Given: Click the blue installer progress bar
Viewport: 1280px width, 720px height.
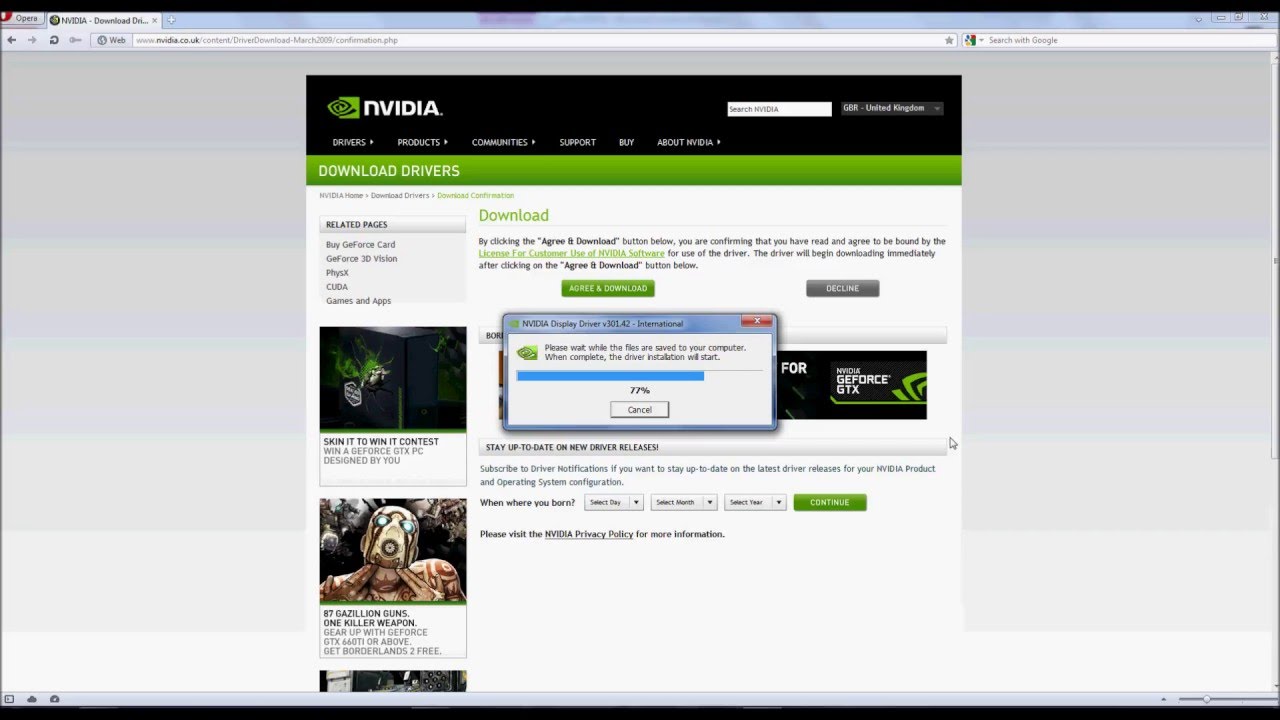Looking at the screenshot, I should coord(610,376).
